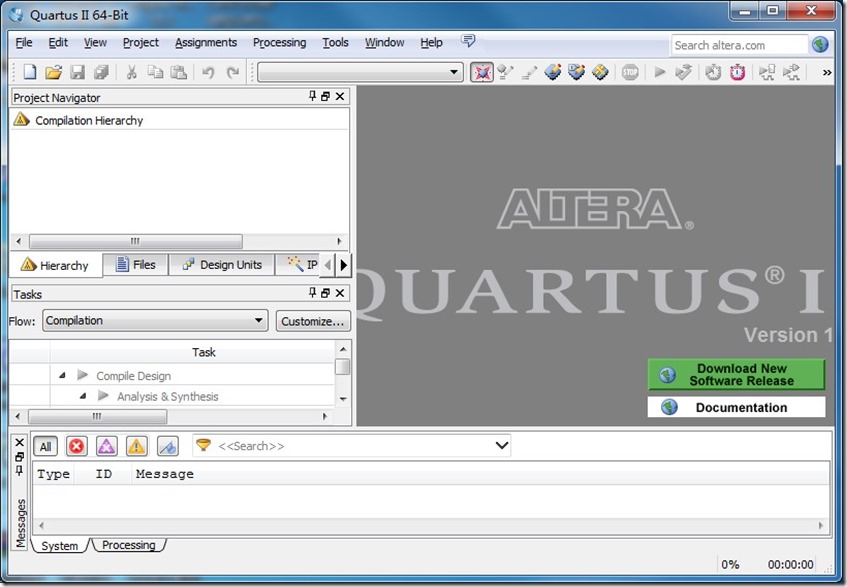Screen dimensions: 847x587
Task: Toggle the flagged messages filter
Action: coord(167,446)
